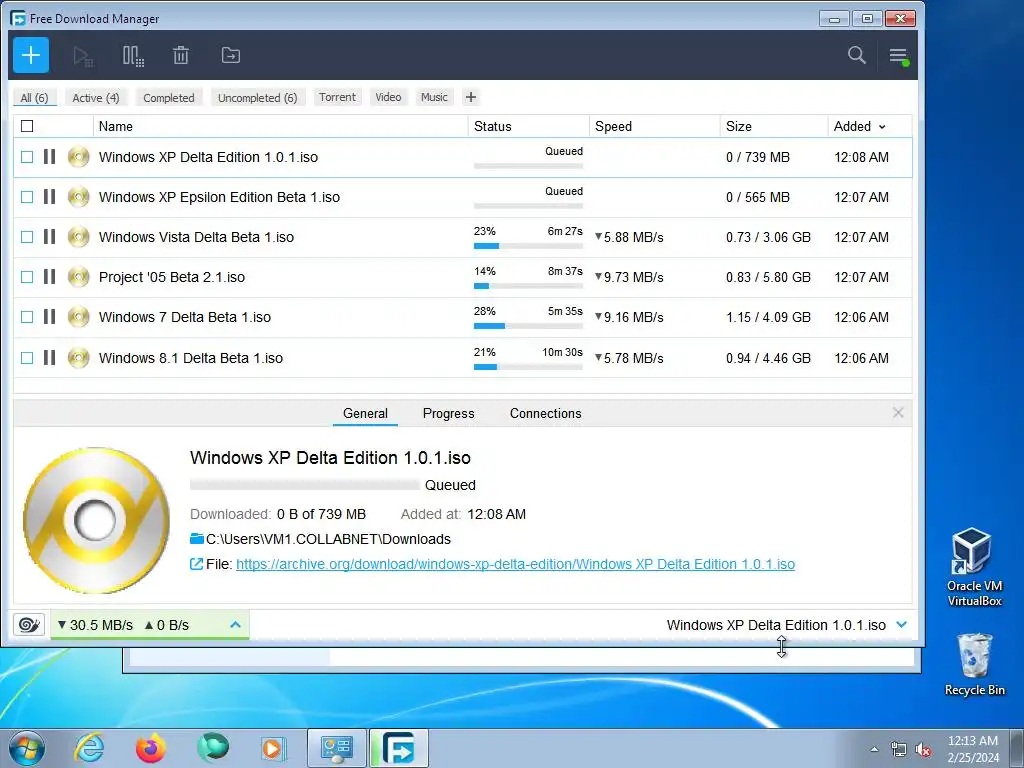Check box for Windows XP Delta Edition 1.0.1.iso
The width and height of the screenshot is (1024, 768).
[27, 157]
